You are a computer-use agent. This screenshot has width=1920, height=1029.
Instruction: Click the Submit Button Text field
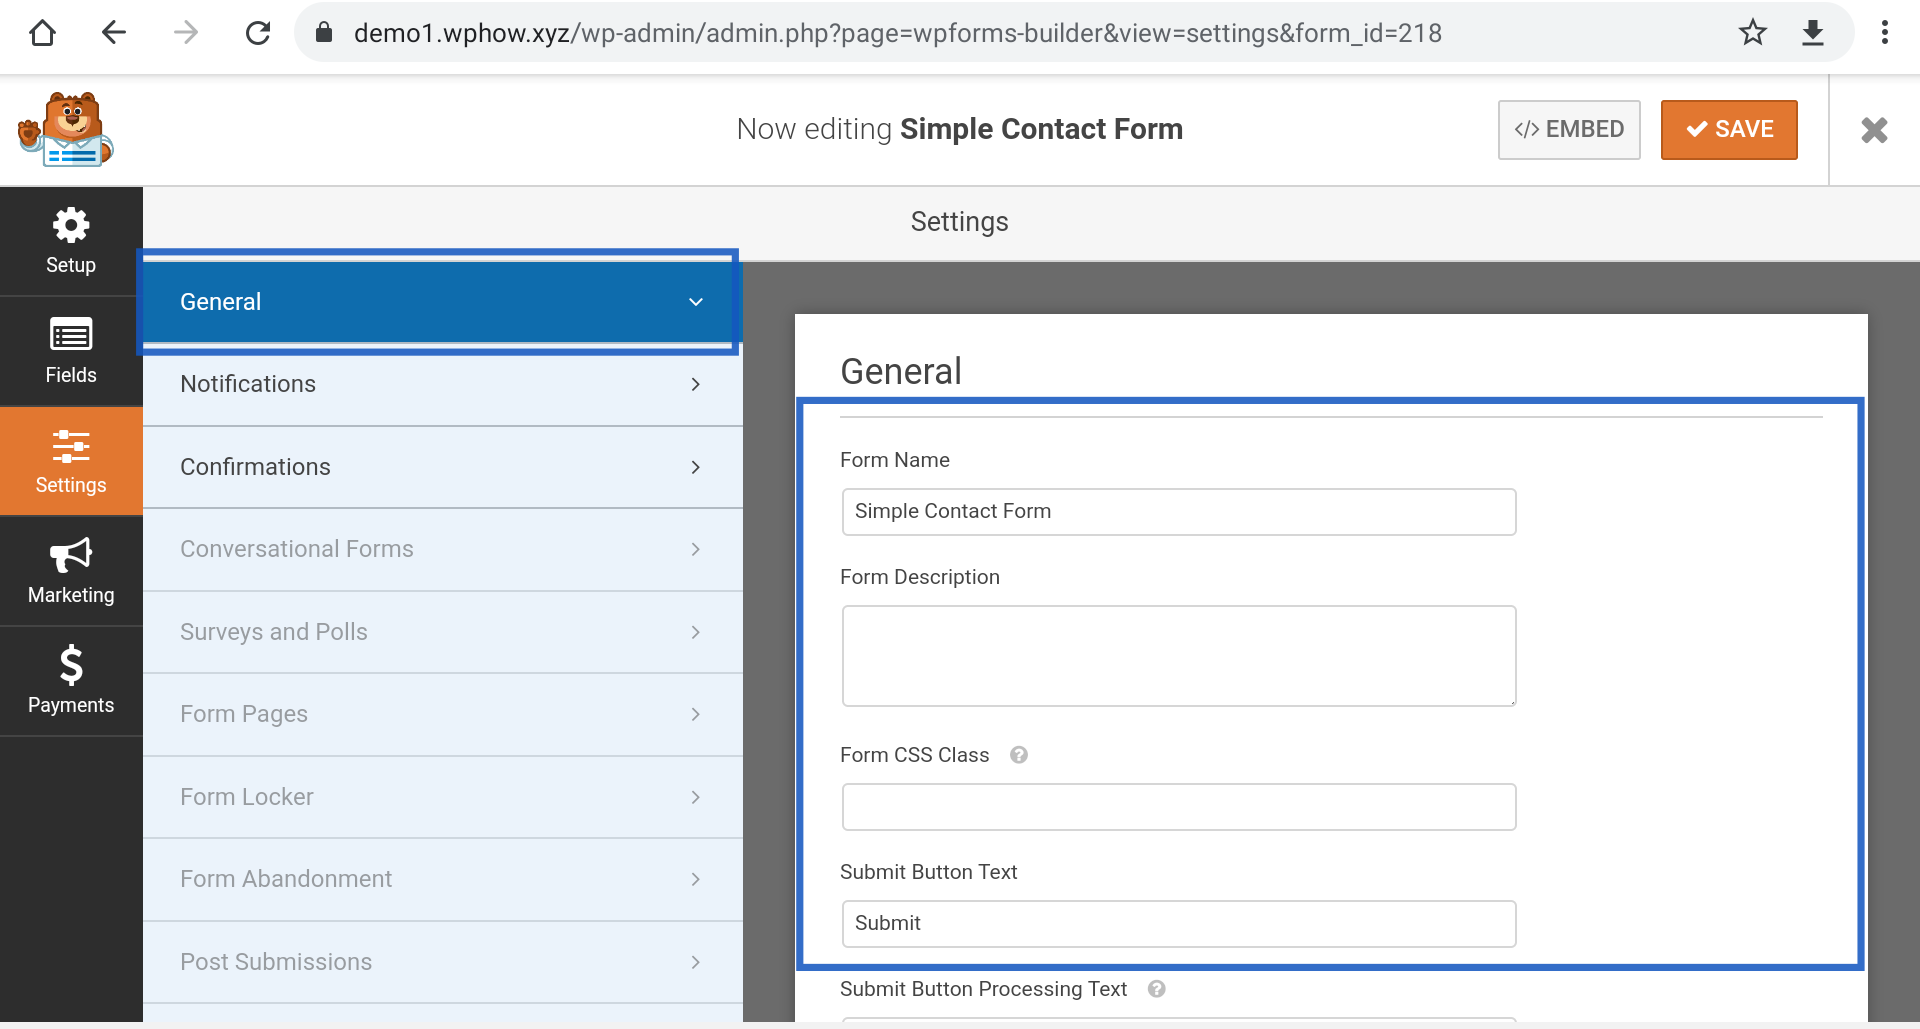[x=1179, y=924]
